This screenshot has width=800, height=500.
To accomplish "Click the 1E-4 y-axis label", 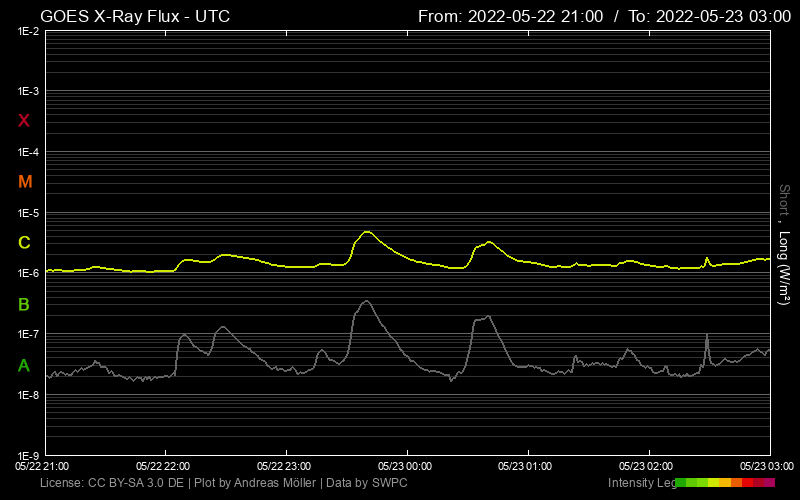I will point(28,153).
